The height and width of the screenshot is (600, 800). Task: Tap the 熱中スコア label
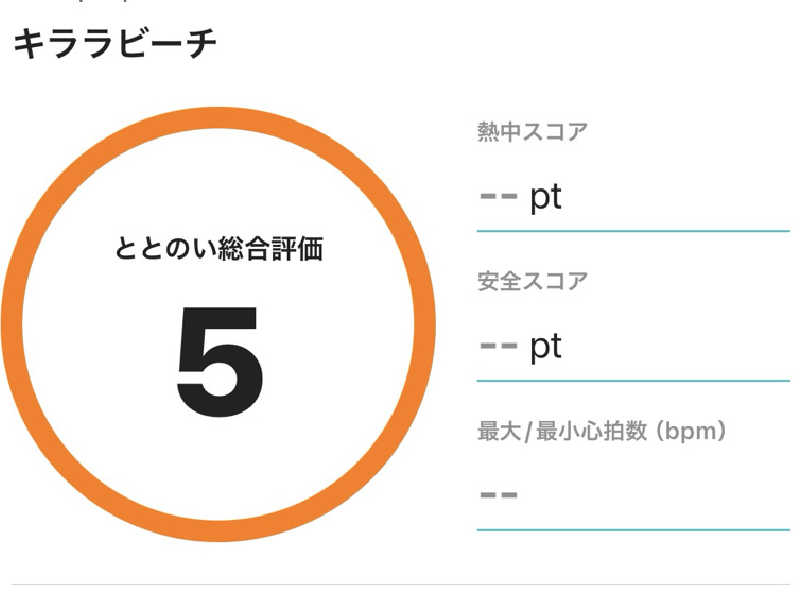click(531, 132)
